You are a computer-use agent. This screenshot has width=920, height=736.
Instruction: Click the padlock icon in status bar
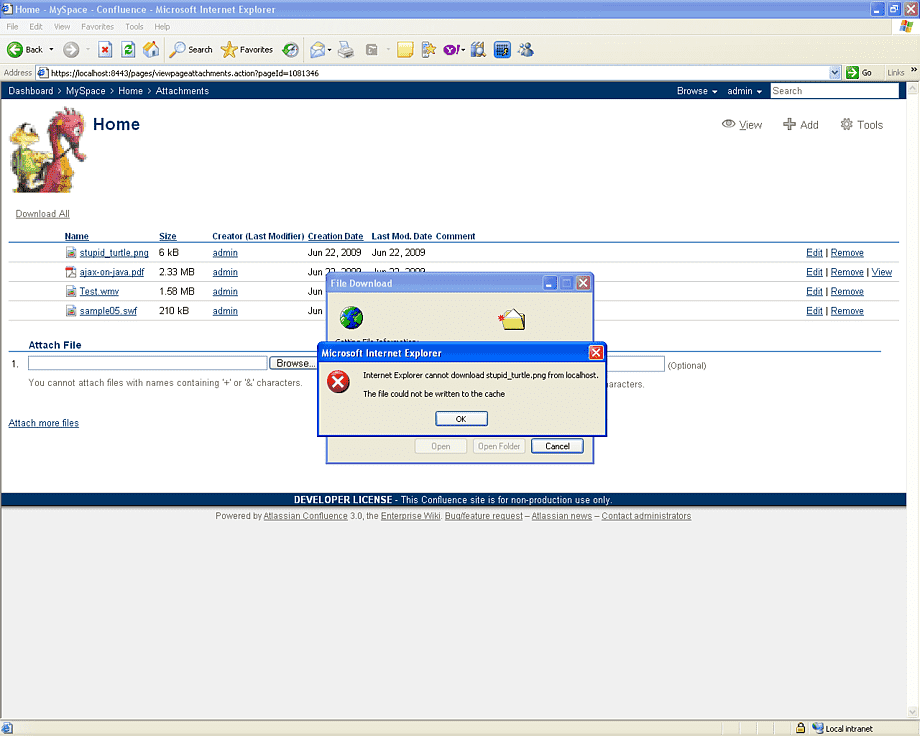click(800, 728)
